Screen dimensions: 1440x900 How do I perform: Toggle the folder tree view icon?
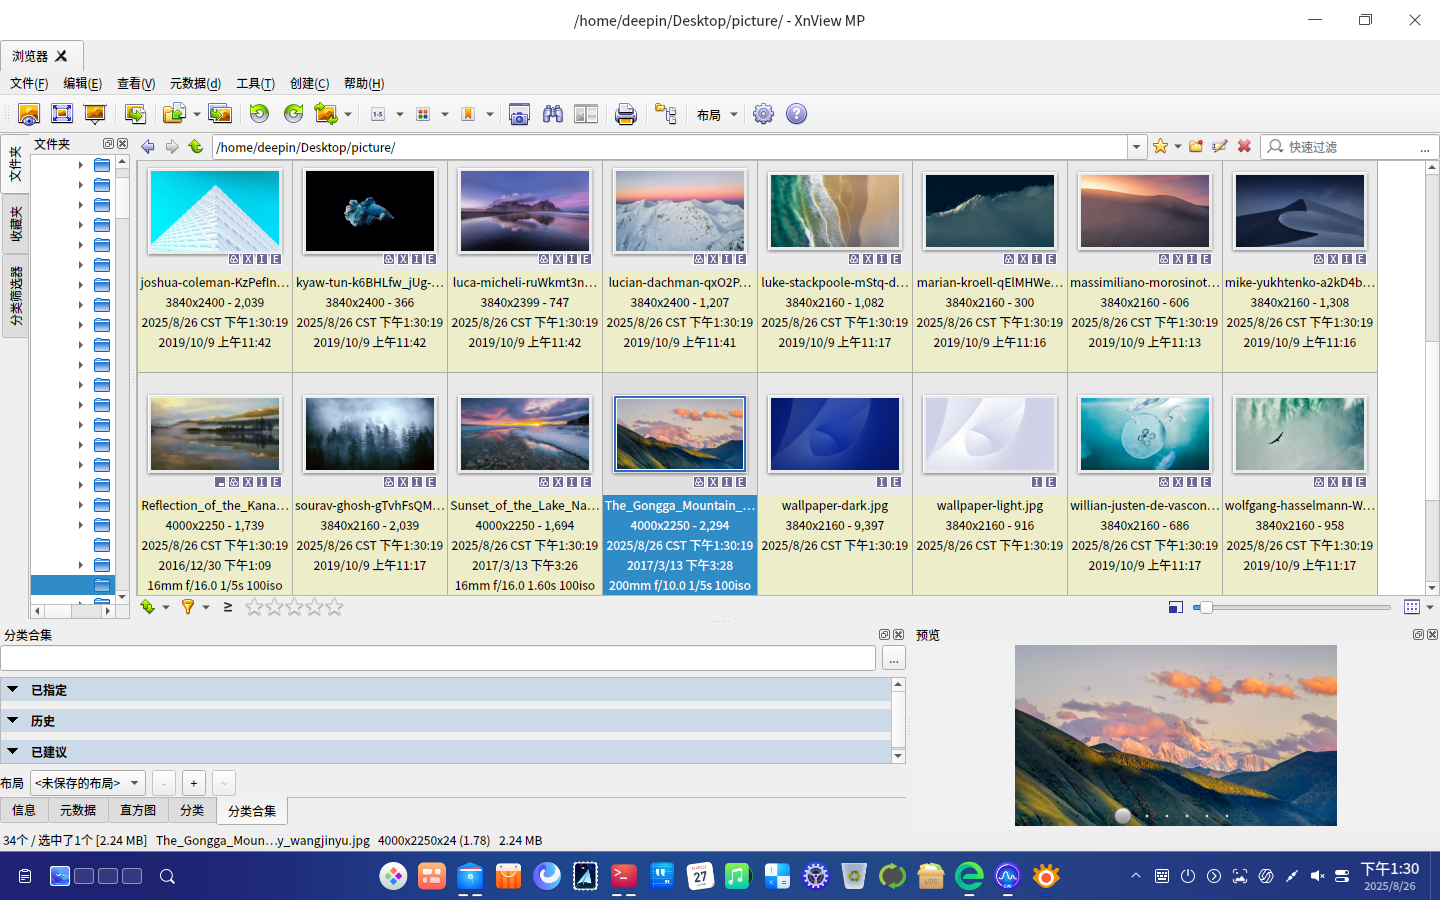[x=666, y=114]
